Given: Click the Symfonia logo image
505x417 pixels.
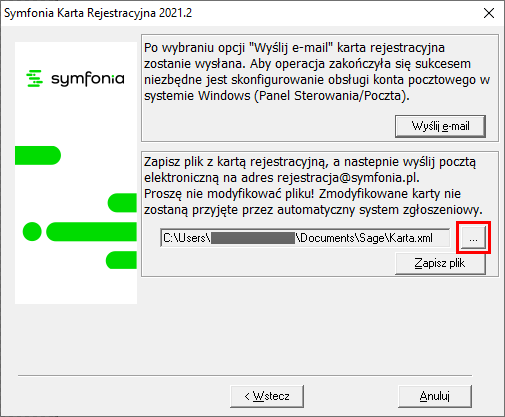Looking at the screenshot, I should (76, 78).
